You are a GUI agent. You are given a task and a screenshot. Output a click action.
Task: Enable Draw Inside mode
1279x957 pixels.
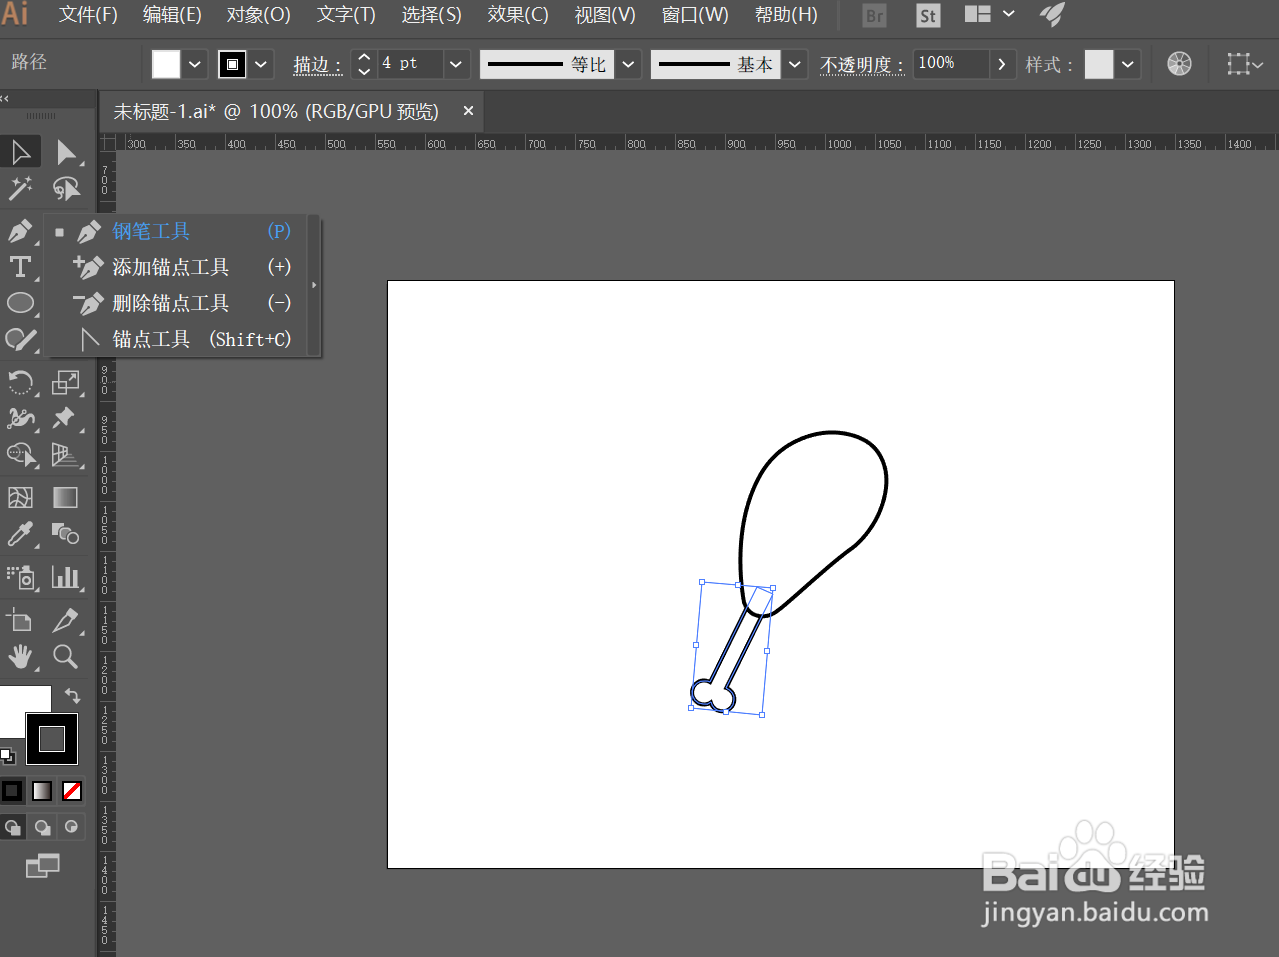[x=71, y=827]
